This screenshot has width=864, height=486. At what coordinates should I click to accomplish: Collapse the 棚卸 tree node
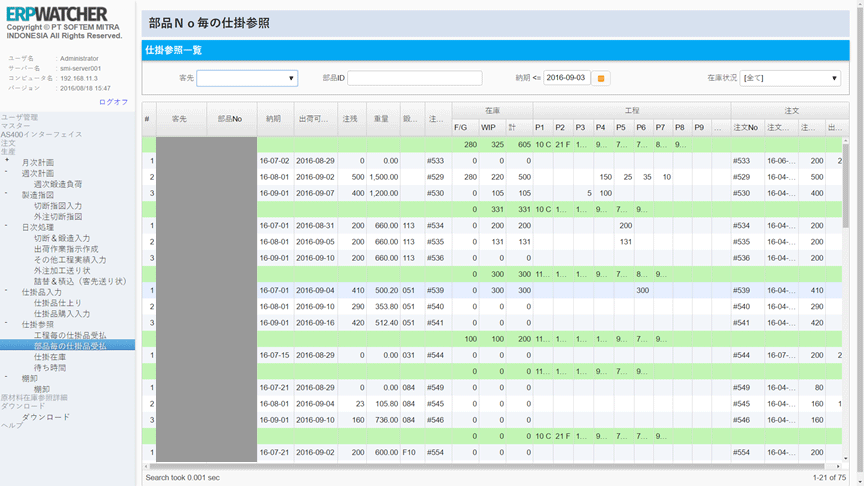(x=7, y=377)
